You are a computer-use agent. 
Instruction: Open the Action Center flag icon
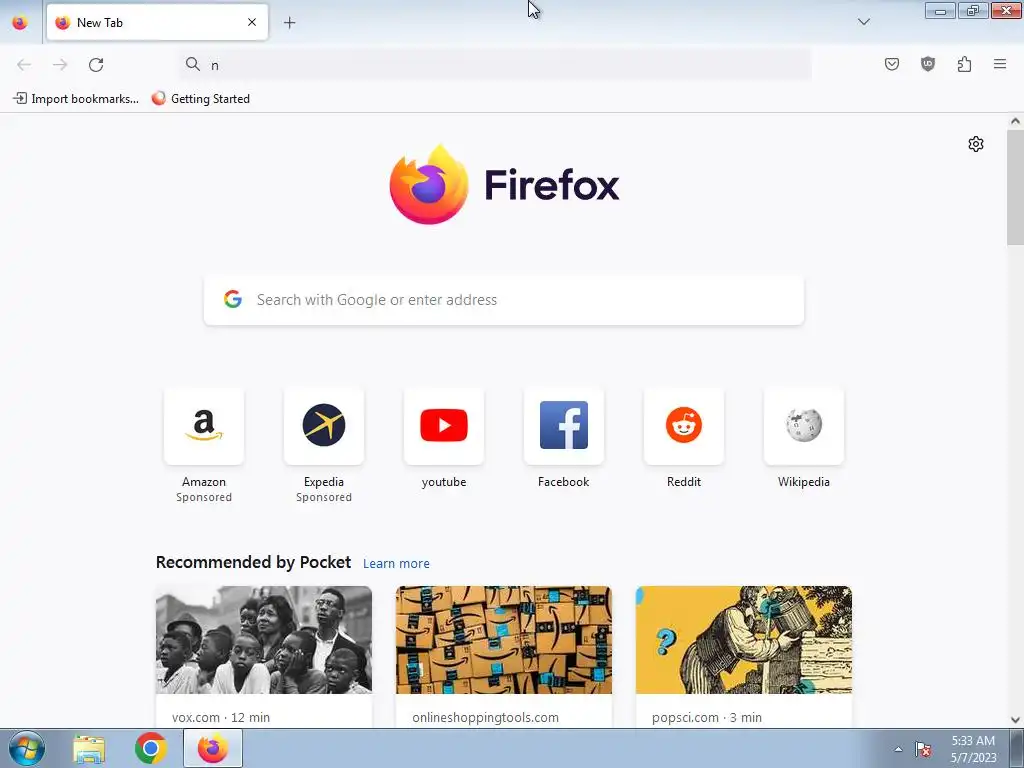[x=923, y=749]
